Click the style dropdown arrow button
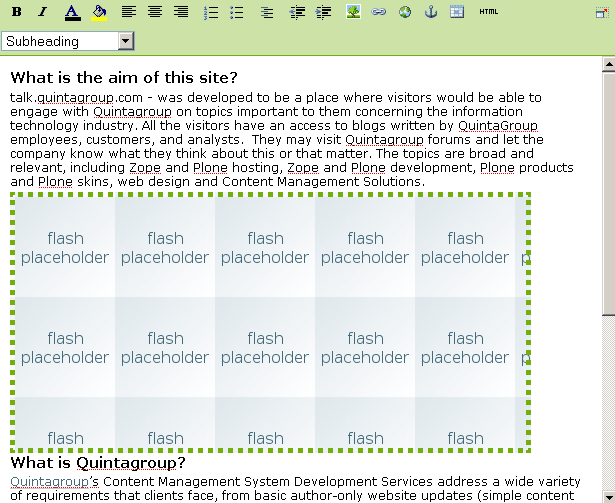This screenshot has width=615, height=503. click(126, 41)
